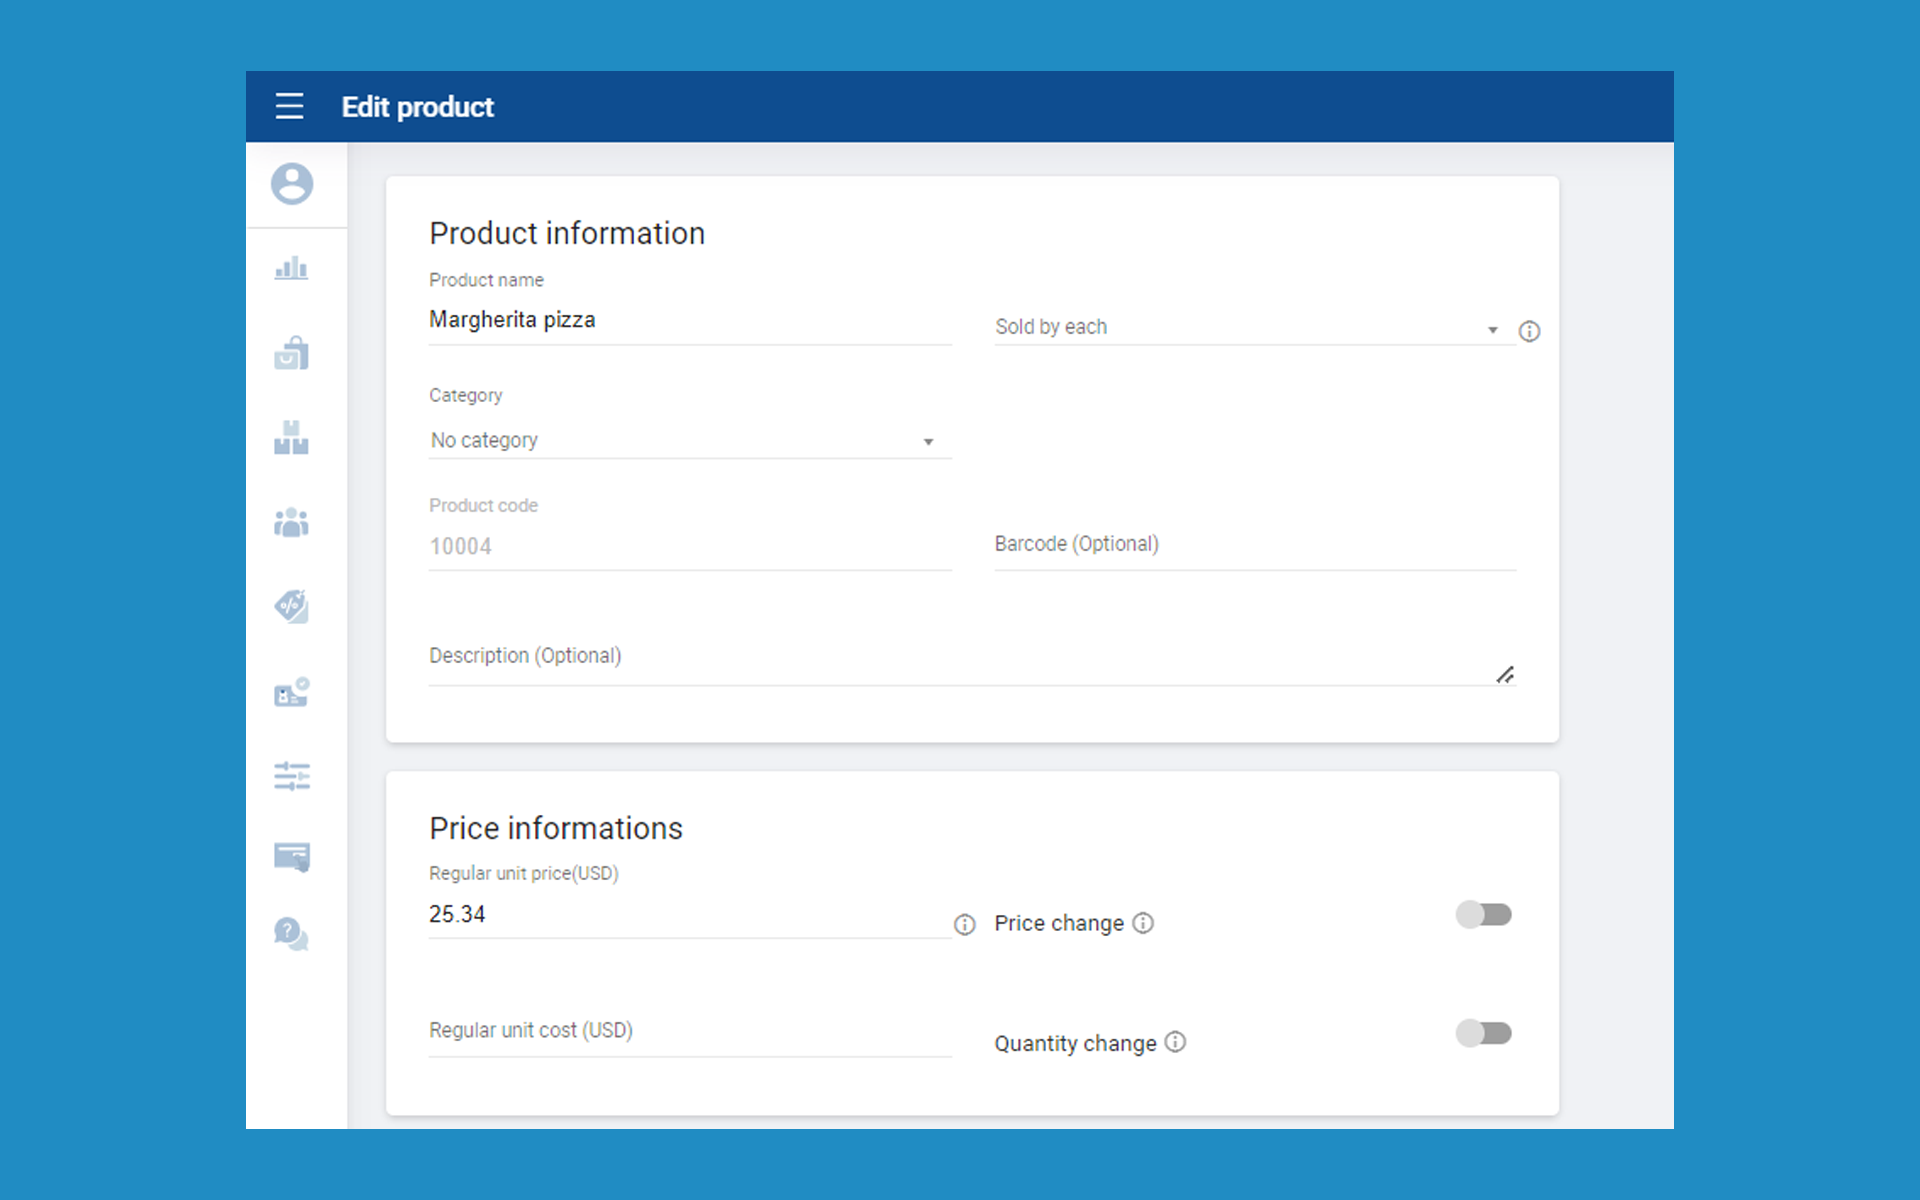The width and height of the screenshot is (1920, 1200).
Task: Click the Barcode (Optional) field
Action: (1254, 545)
